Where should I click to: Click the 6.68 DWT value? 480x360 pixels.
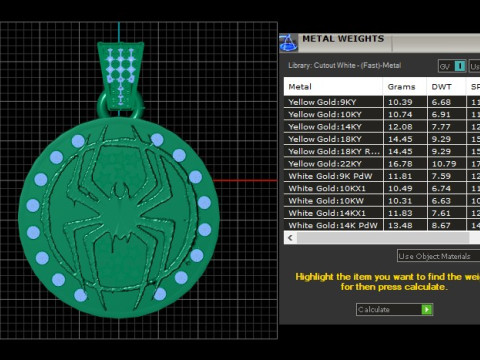coord(441,102)
